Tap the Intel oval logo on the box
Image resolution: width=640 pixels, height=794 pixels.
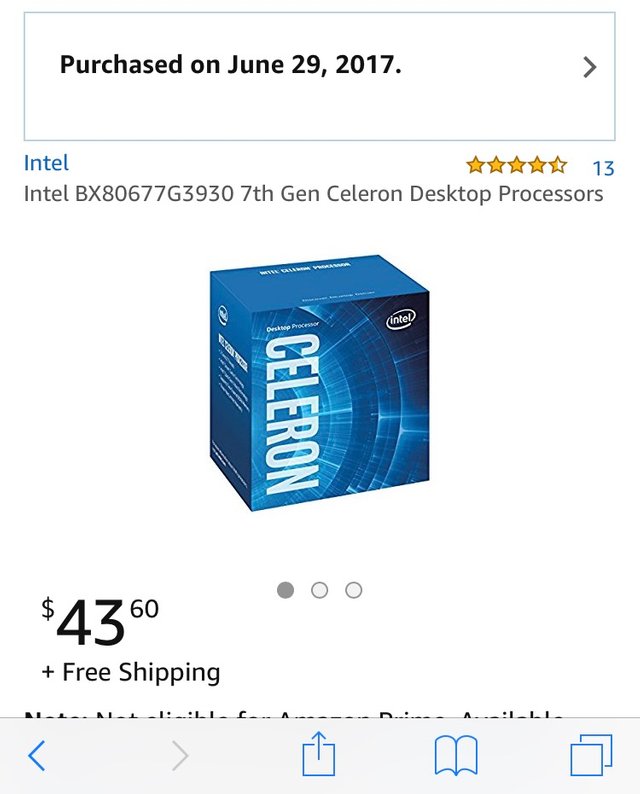[x=405, y=320]
